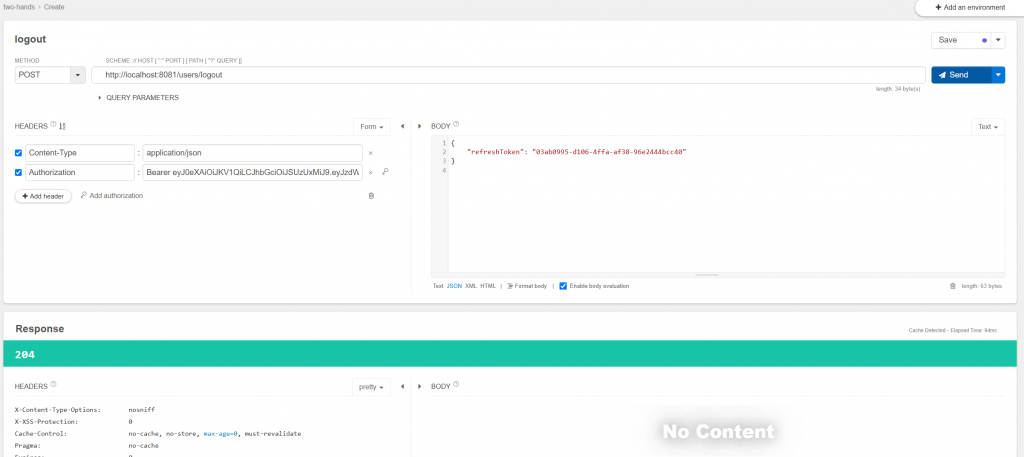Viewport: 1024px width, 457px height.
Task: Delete all headers with the headers trash icon
Action: pos(371,196)
